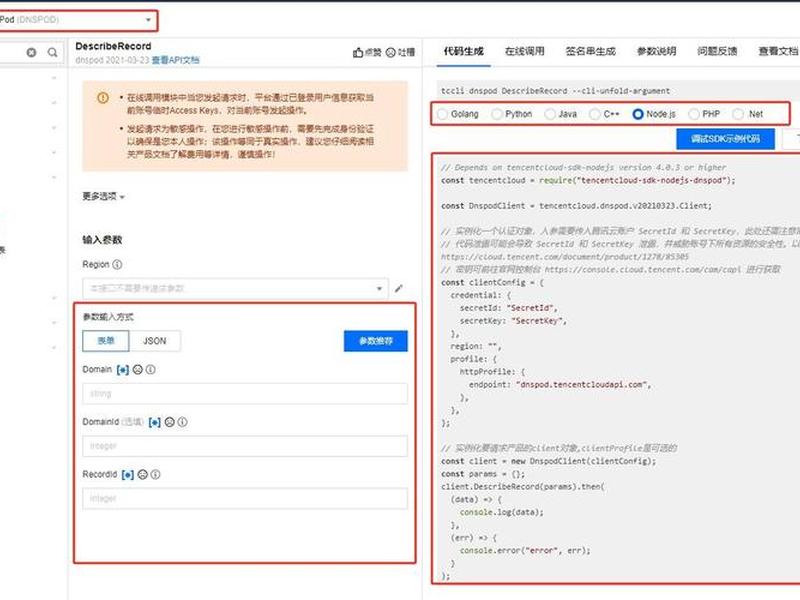Click info icon next to Region label
This screenshot has width=800, height=600.
(x=117, y=264)
